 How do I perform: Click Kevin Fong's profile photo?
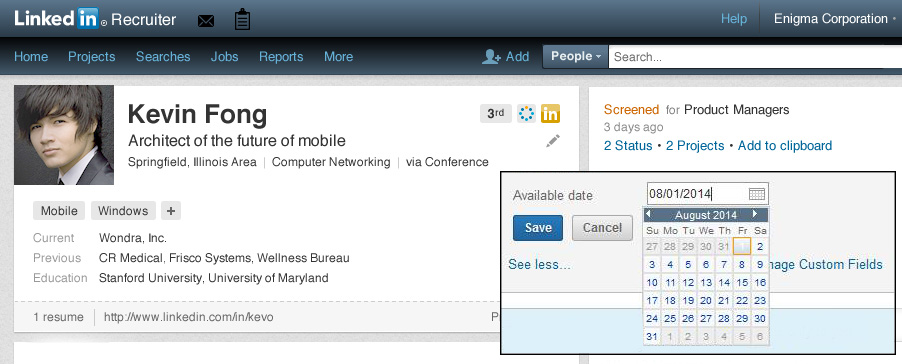(x=64, y=135)
